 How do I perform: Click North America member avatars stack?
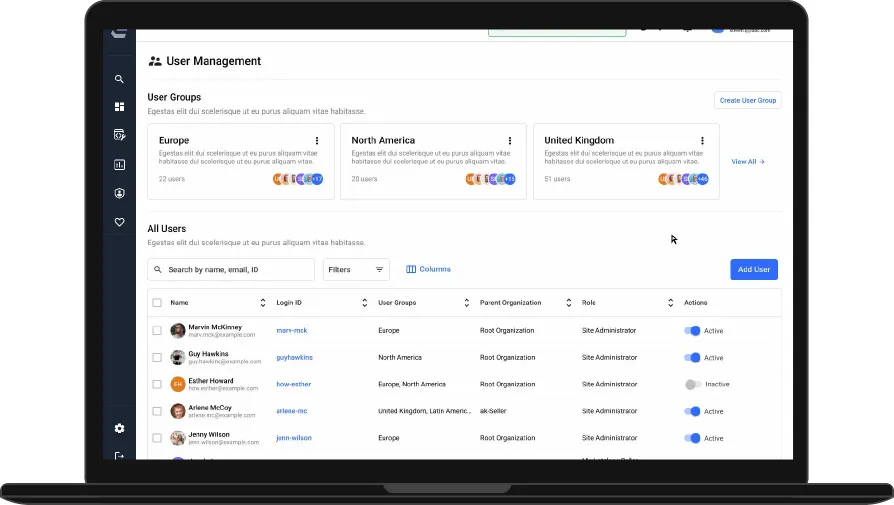point(491,179)
